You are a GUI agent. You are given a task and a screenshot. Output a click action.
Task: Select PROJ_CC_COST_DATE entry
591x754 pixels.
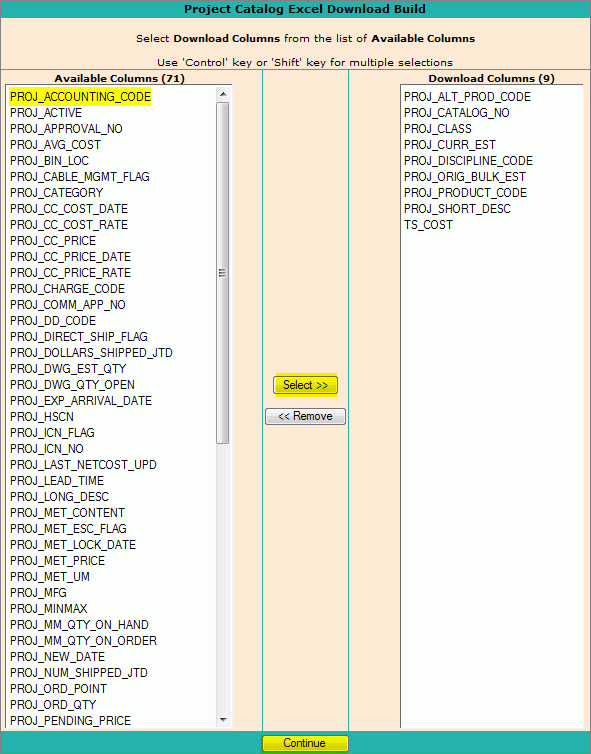coord(69,209)
